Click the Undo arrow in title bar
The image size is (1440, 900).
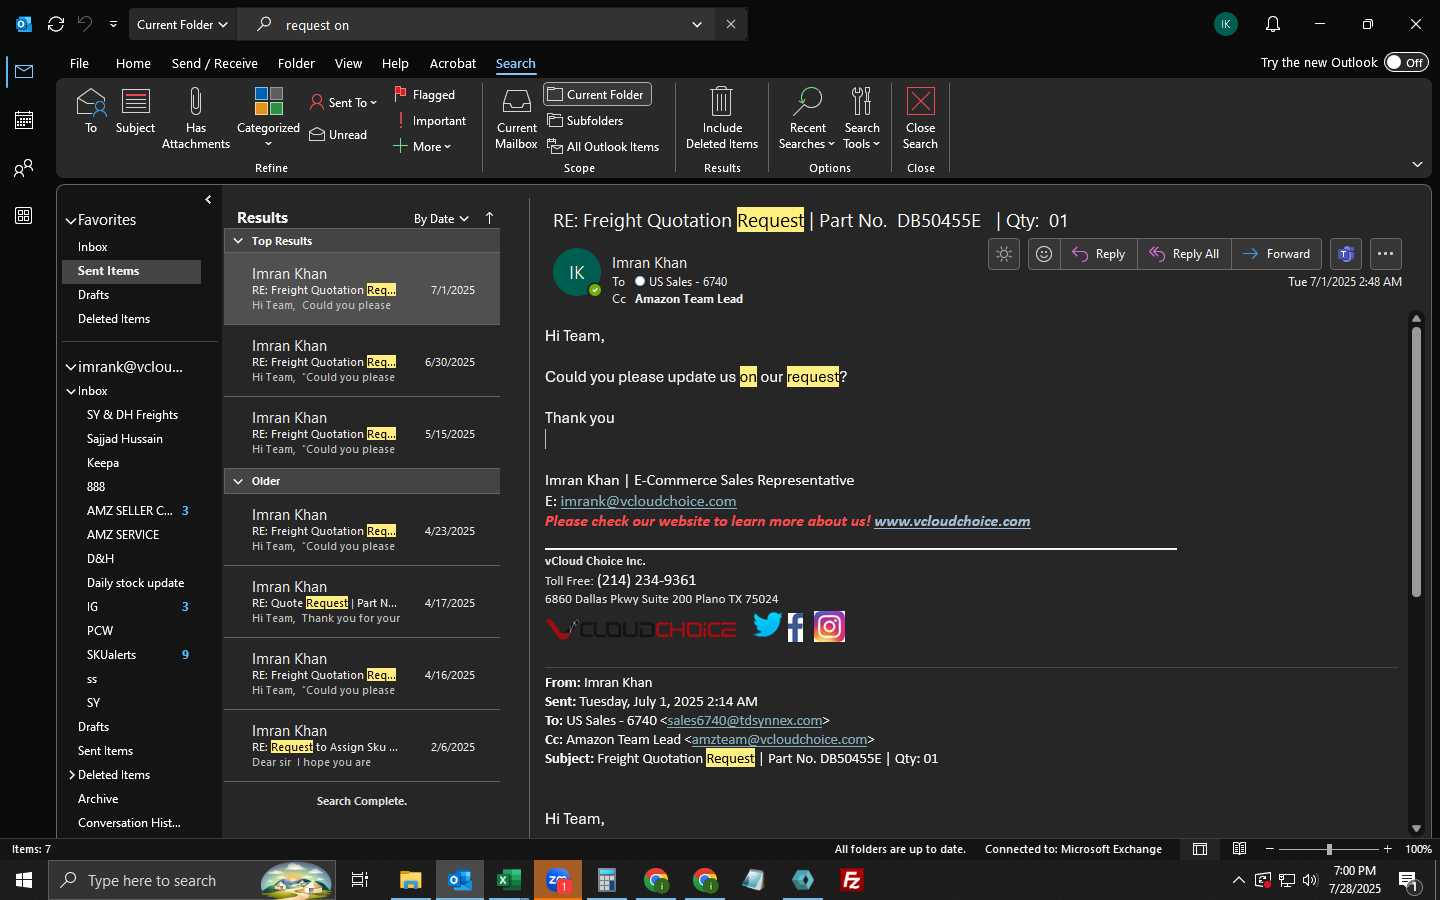pos(85,24)
